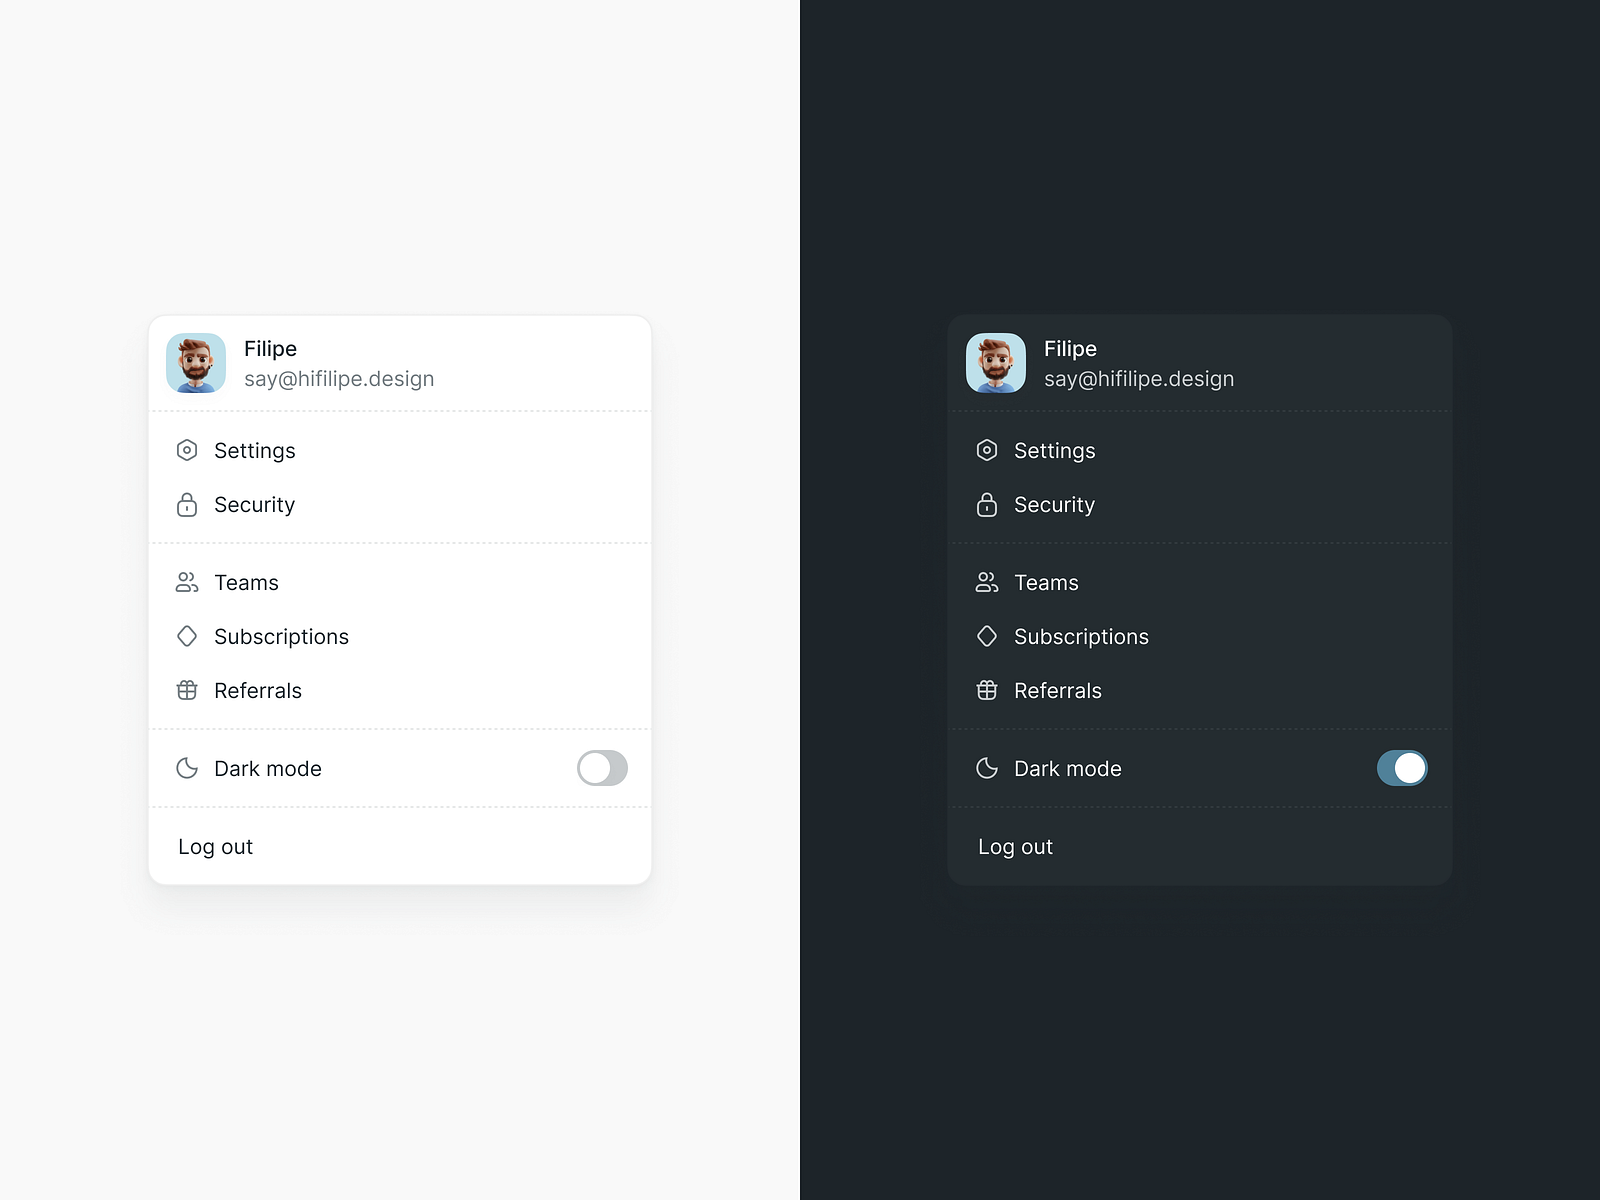Click Log out in the light menu

pyautogui.click(x=215, y=846)
